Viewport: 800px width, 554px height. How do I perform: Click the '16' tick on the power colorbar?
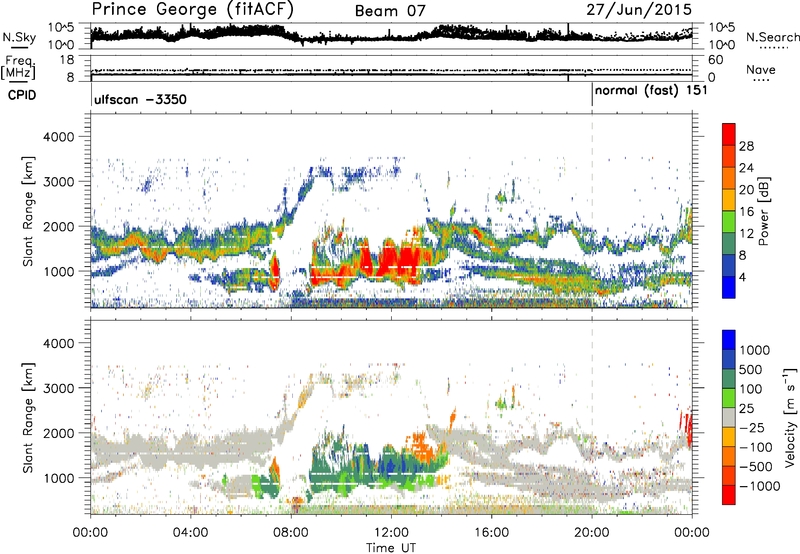(x=746, y=212)
